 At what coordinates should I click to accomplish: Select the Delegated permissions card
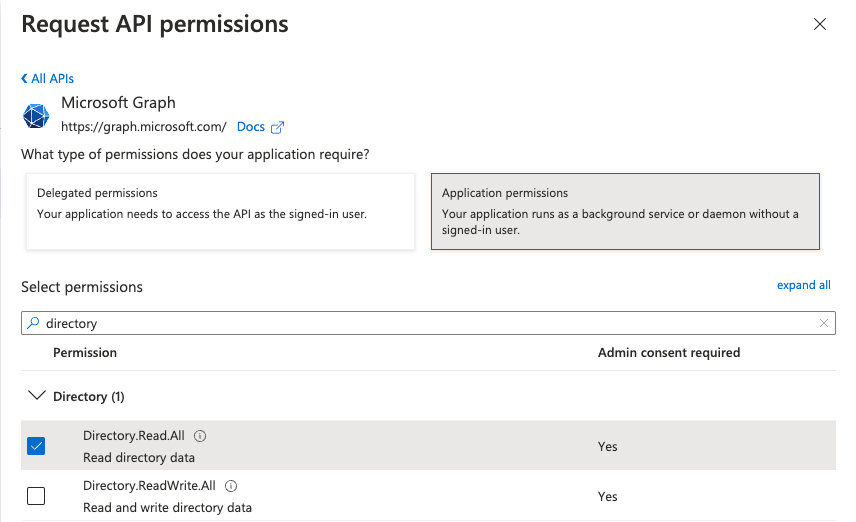220,211
